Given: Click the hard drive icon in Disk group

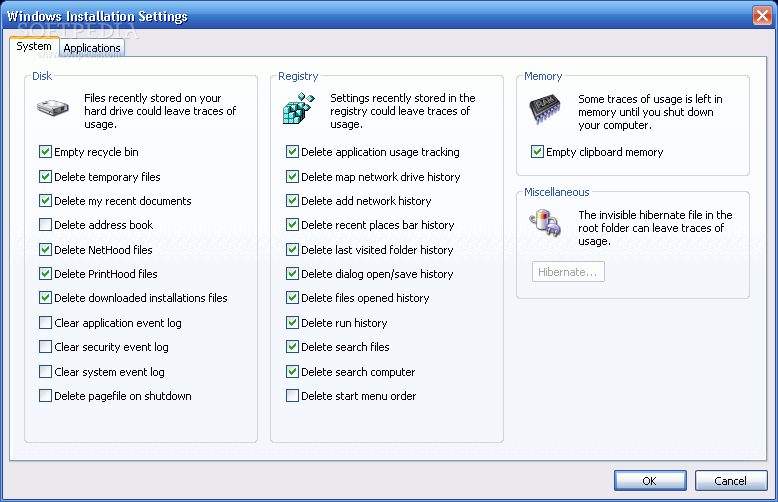Looking at the screenshot, I should coord(53,108).
